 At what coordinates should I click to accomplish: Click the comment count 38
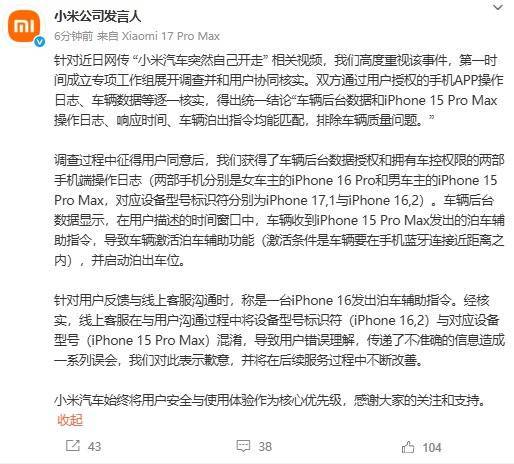(265, 447)
